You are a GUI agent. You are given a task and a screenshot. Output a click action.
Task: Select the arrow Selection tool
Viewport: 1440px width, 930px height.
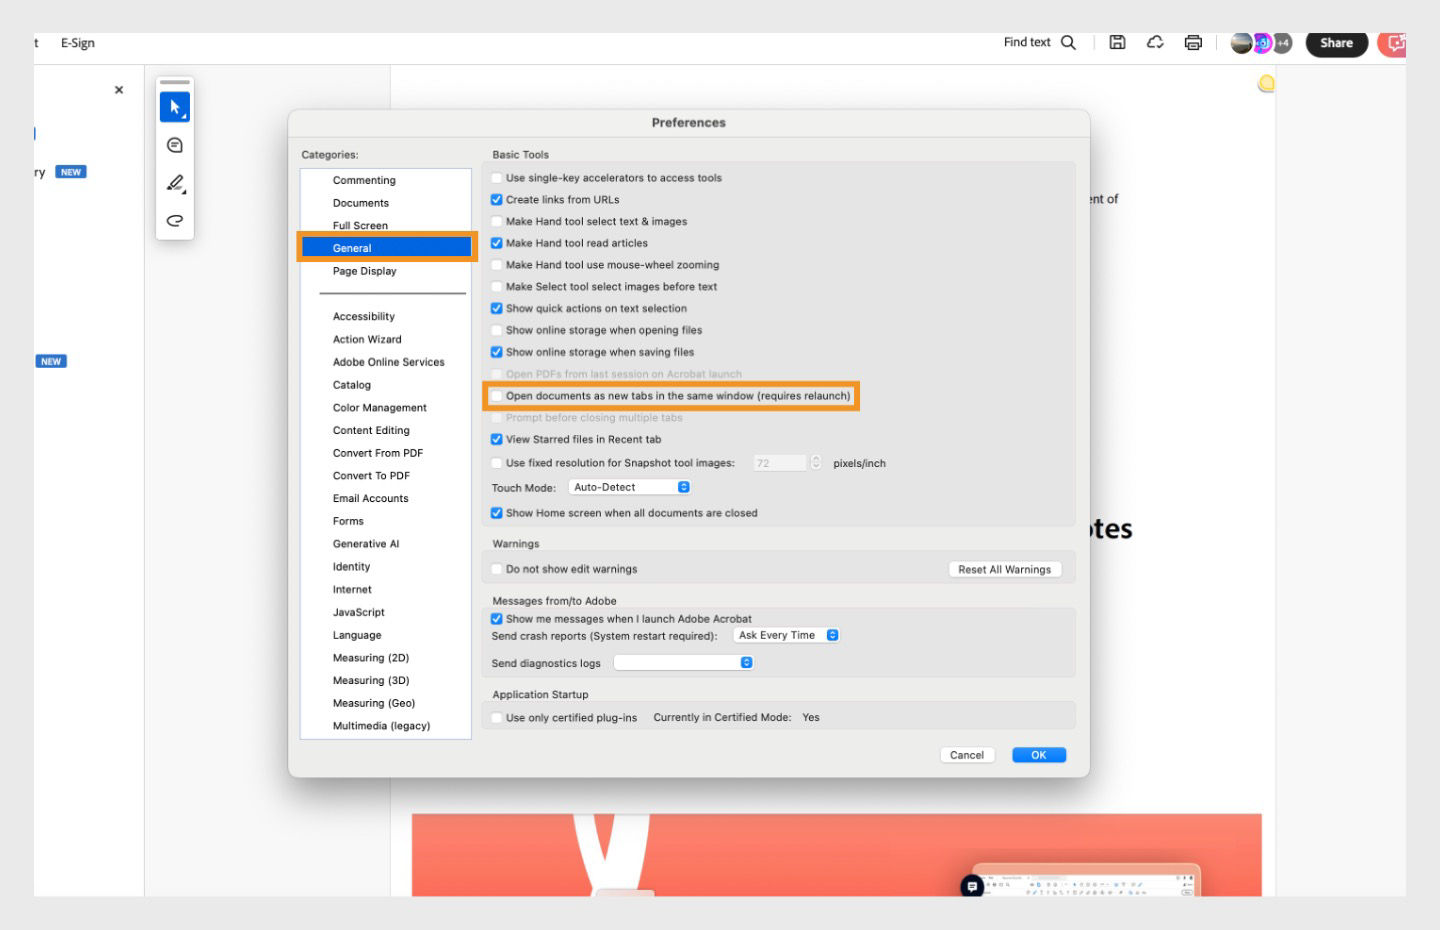pos(175,107)
